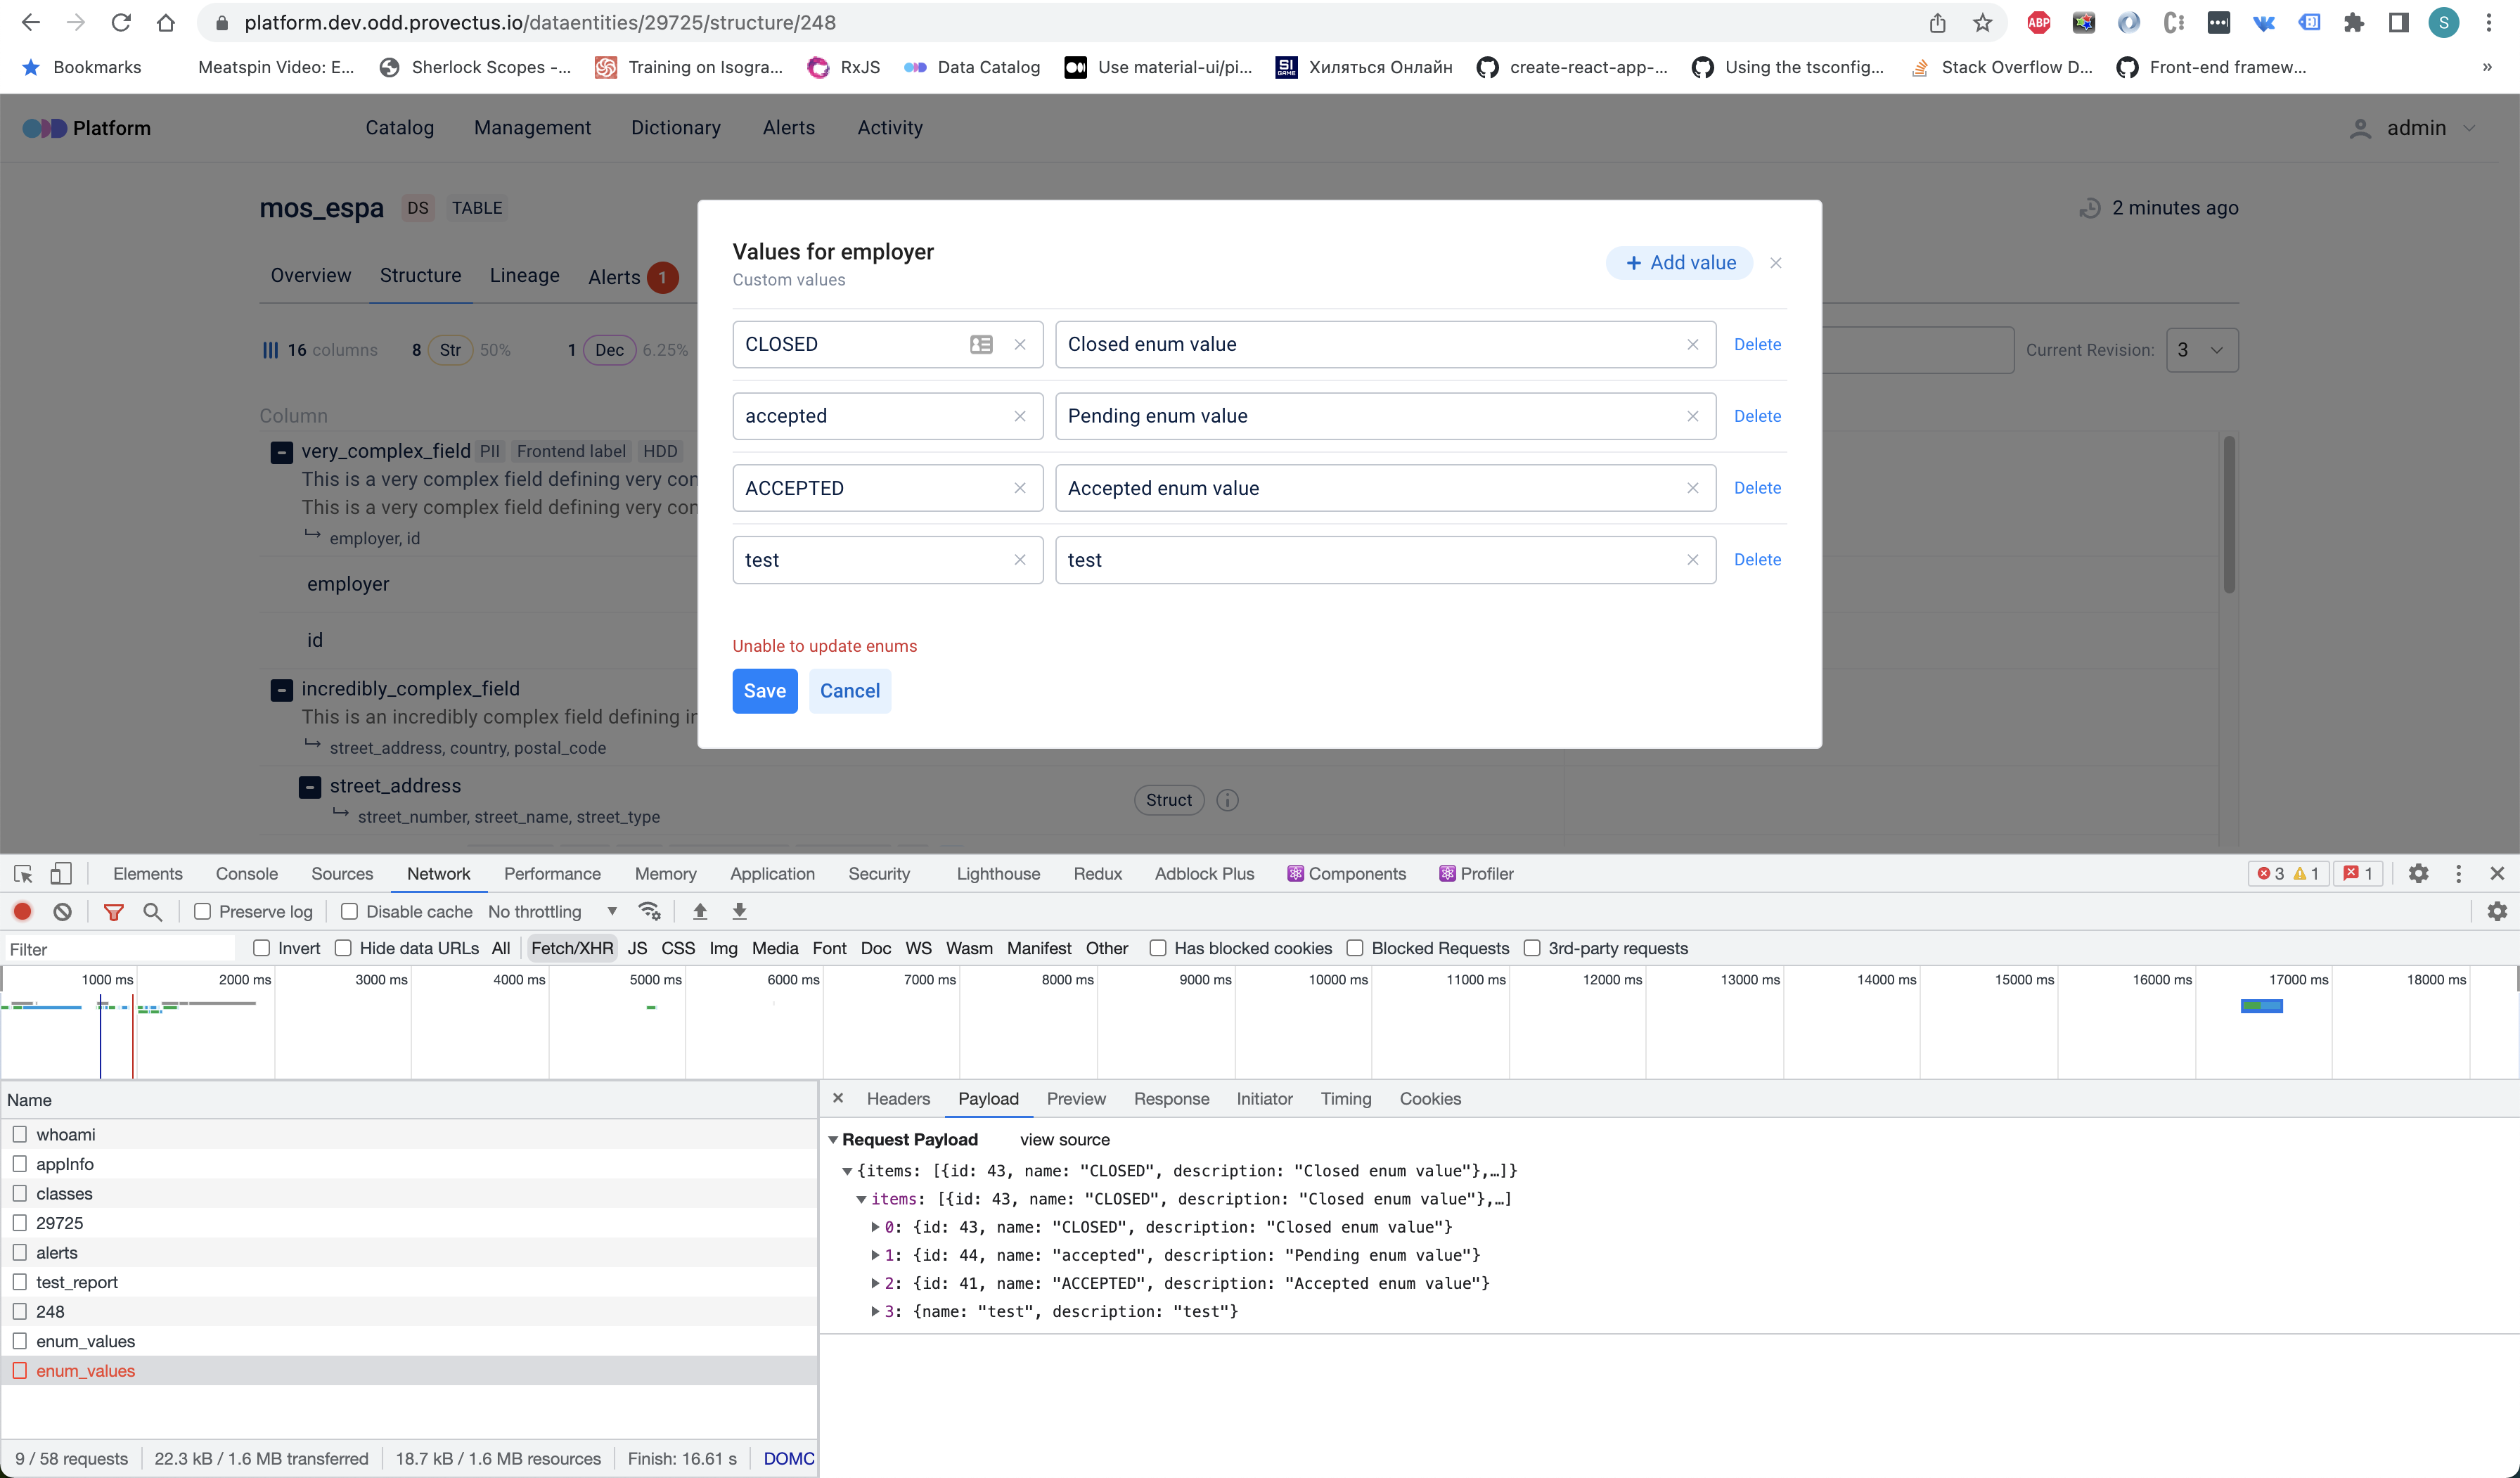Open dictionary lookup icon in CLOSED field
Viewport: 2520px width, 1478px height.
tap(981, 344)
